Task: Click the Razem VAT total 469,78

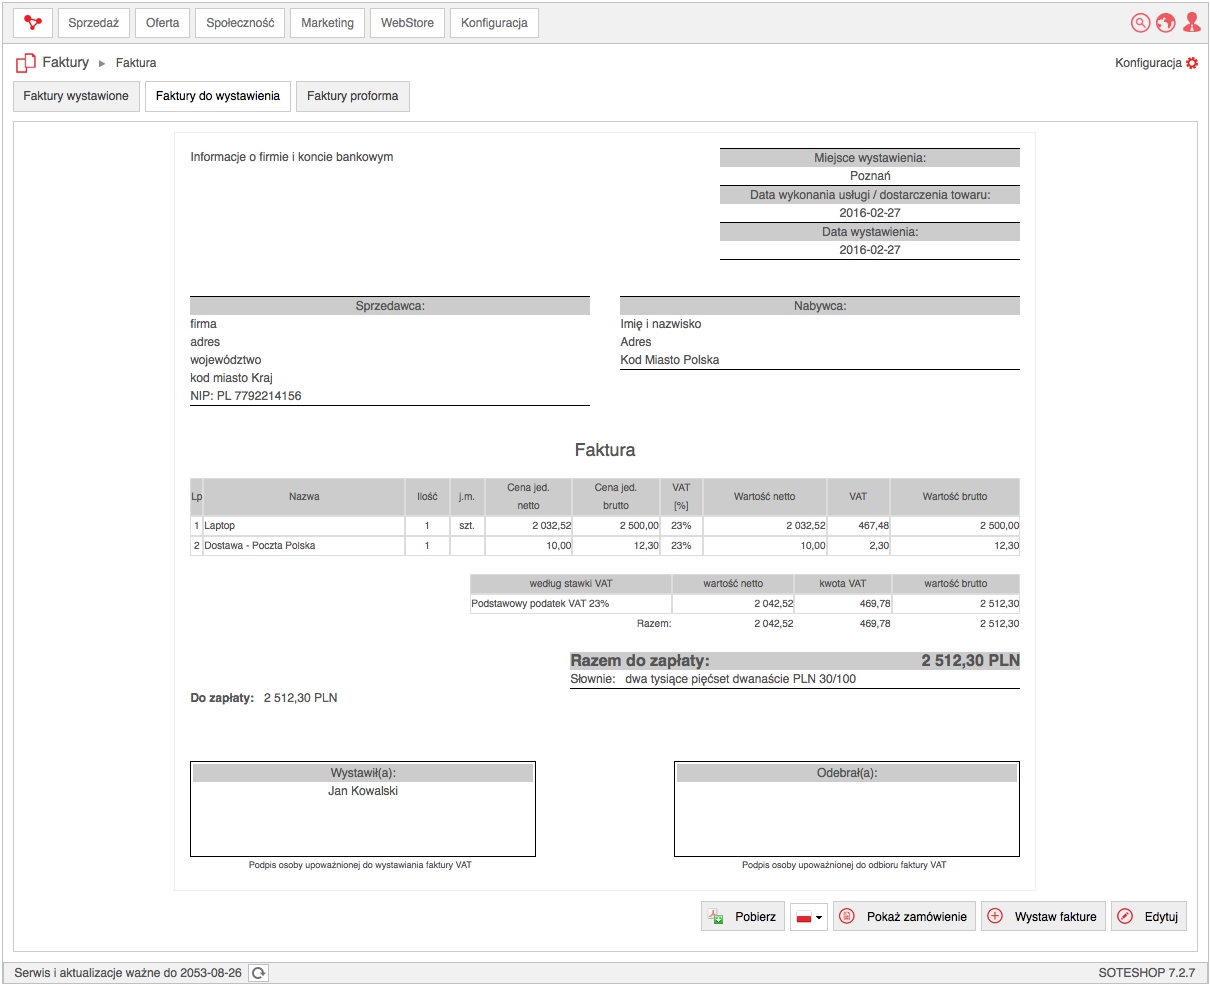Action: tap(875, 624)
